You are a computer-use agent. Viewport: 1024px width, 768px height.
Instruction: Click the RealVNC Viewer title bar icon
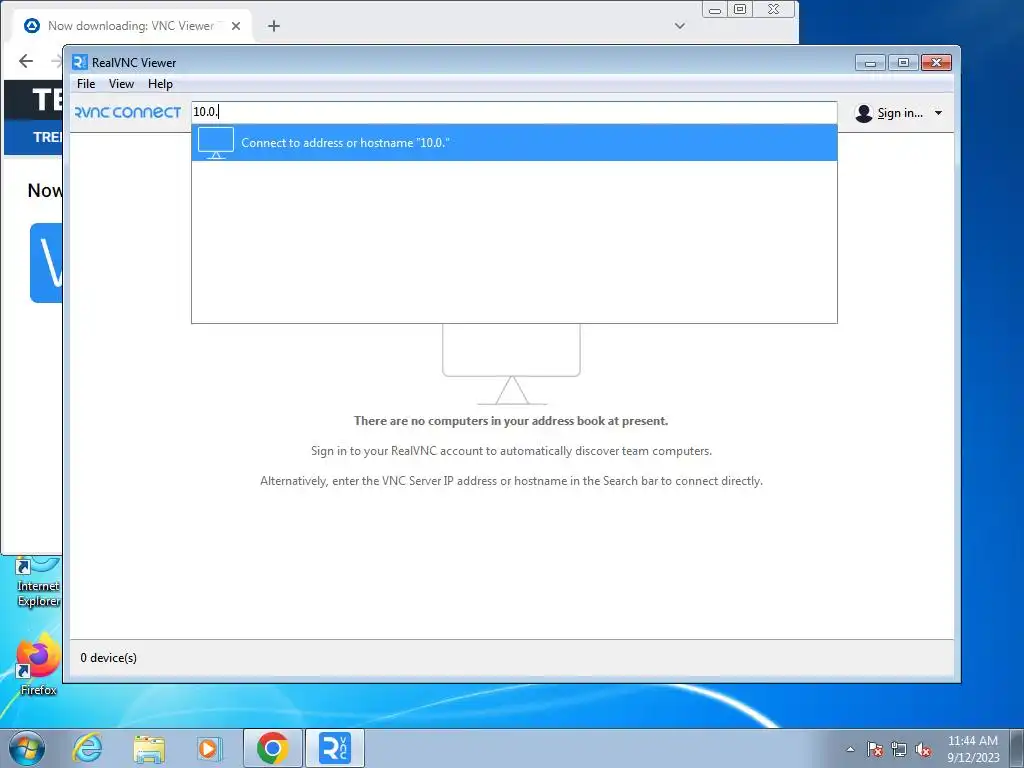(x=80, y=62)
